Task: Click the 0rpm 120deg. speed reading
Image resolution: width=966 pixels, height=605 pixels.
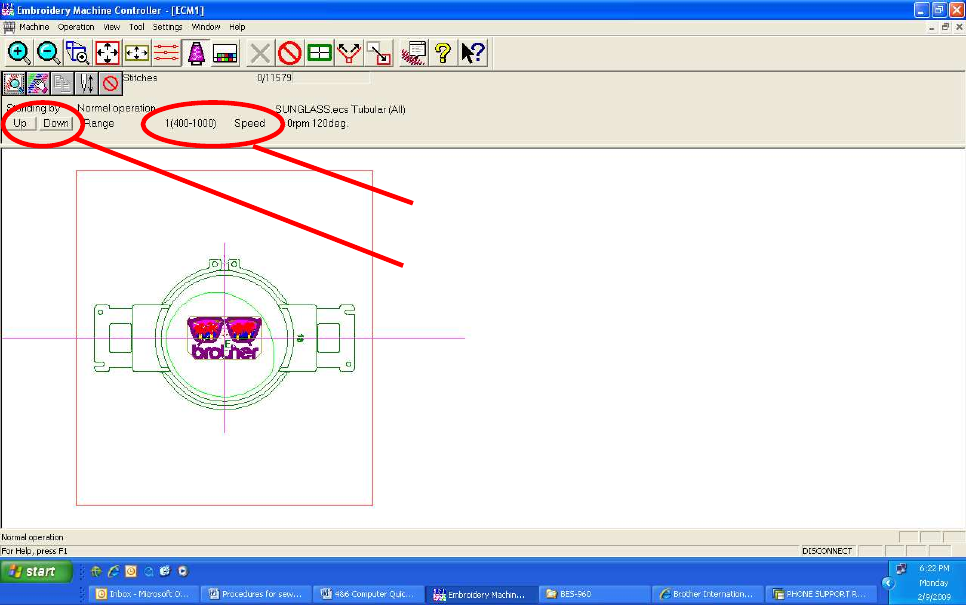Action: [318, 123]
